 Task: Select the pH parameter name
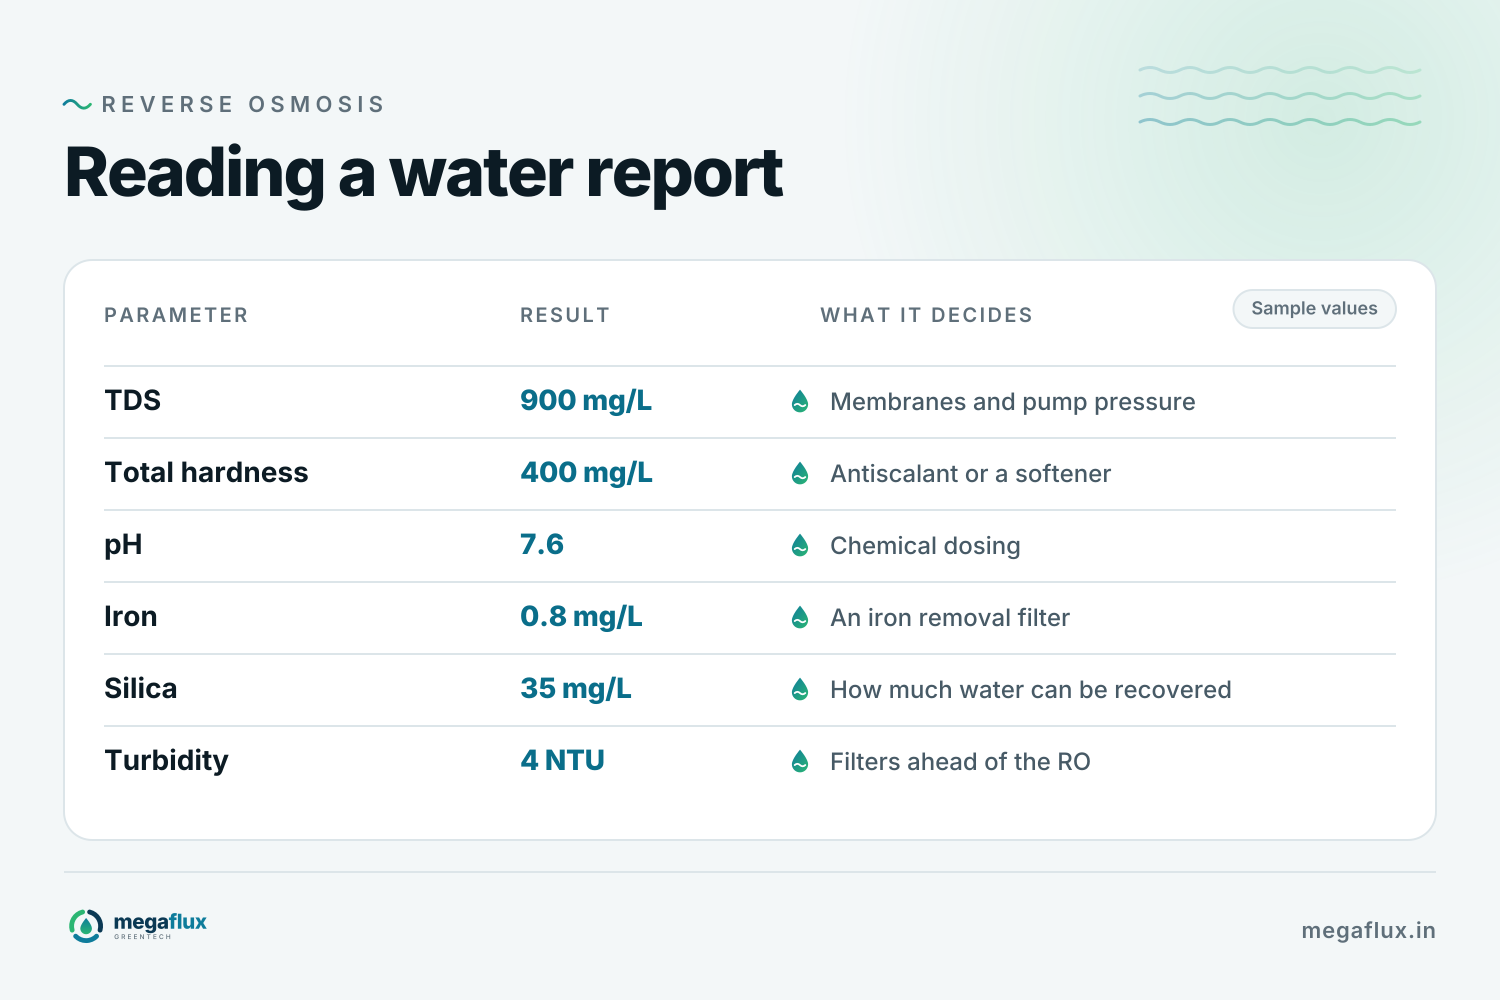point(124,545)
